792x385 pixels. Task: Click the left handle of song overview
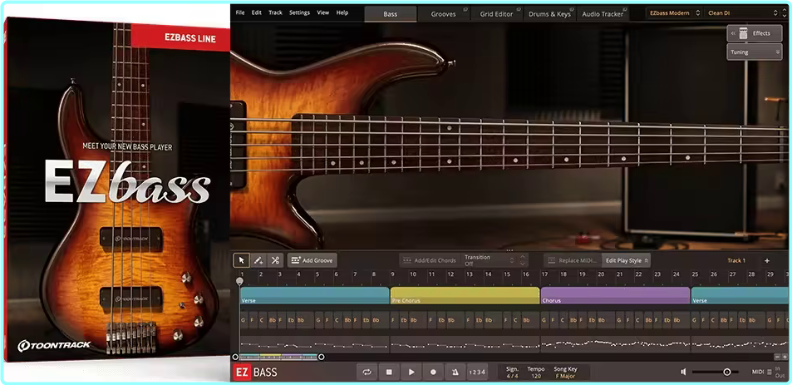click(235, 357)
